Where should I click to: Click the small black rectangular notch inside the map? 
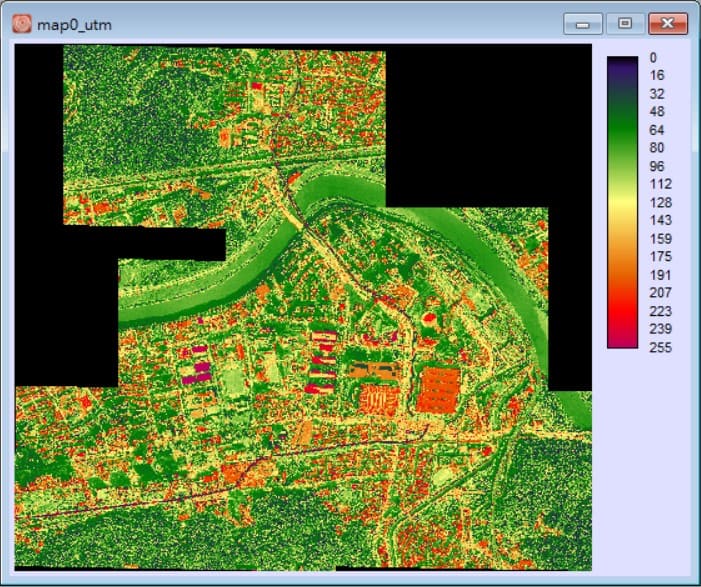[170, 244]
